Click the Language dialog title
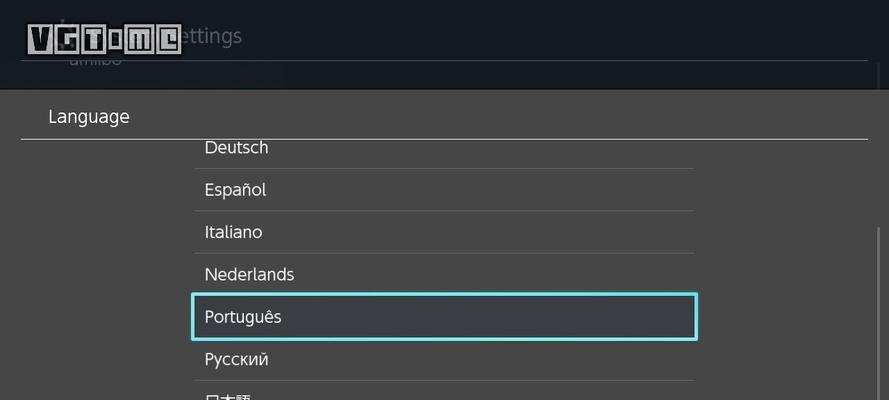The width and height of the screenshot is (889, 400). (x=89, y=117)
